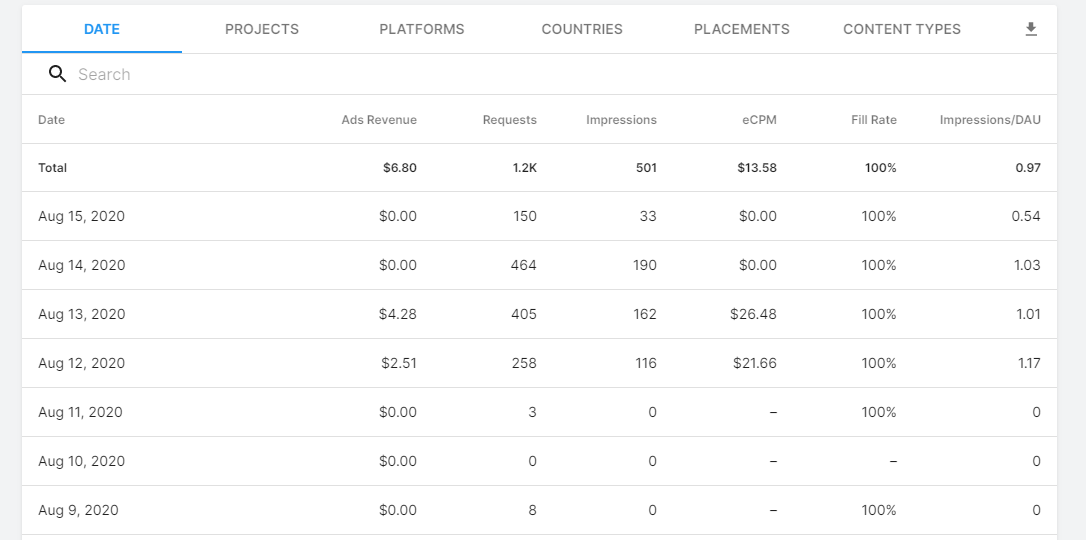This screenshot has width=1086, height=540.
Task: Click the download report icon
Action: [x=1031, y=29]
